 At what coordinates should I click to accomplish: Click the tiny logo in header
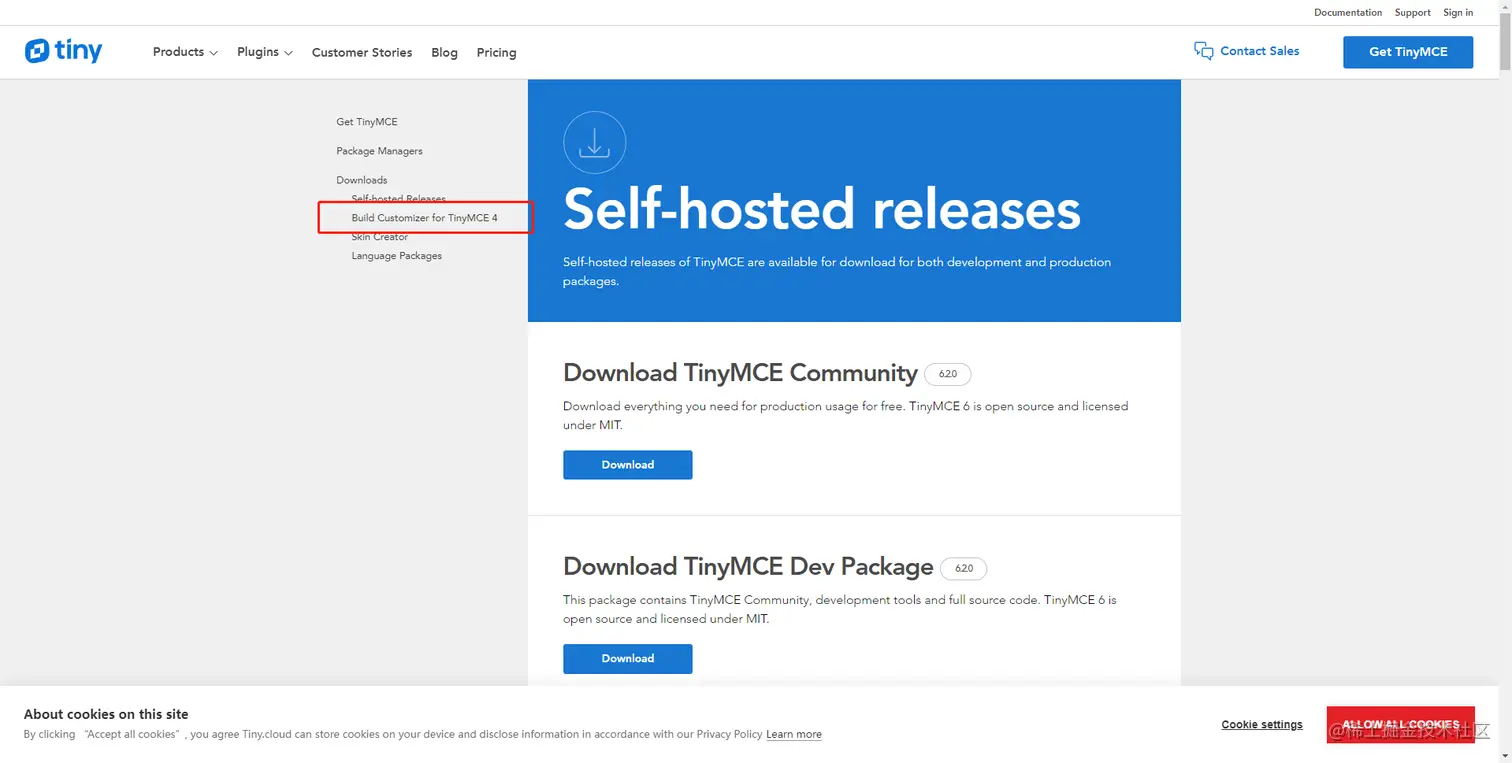(x=64, y=51)
